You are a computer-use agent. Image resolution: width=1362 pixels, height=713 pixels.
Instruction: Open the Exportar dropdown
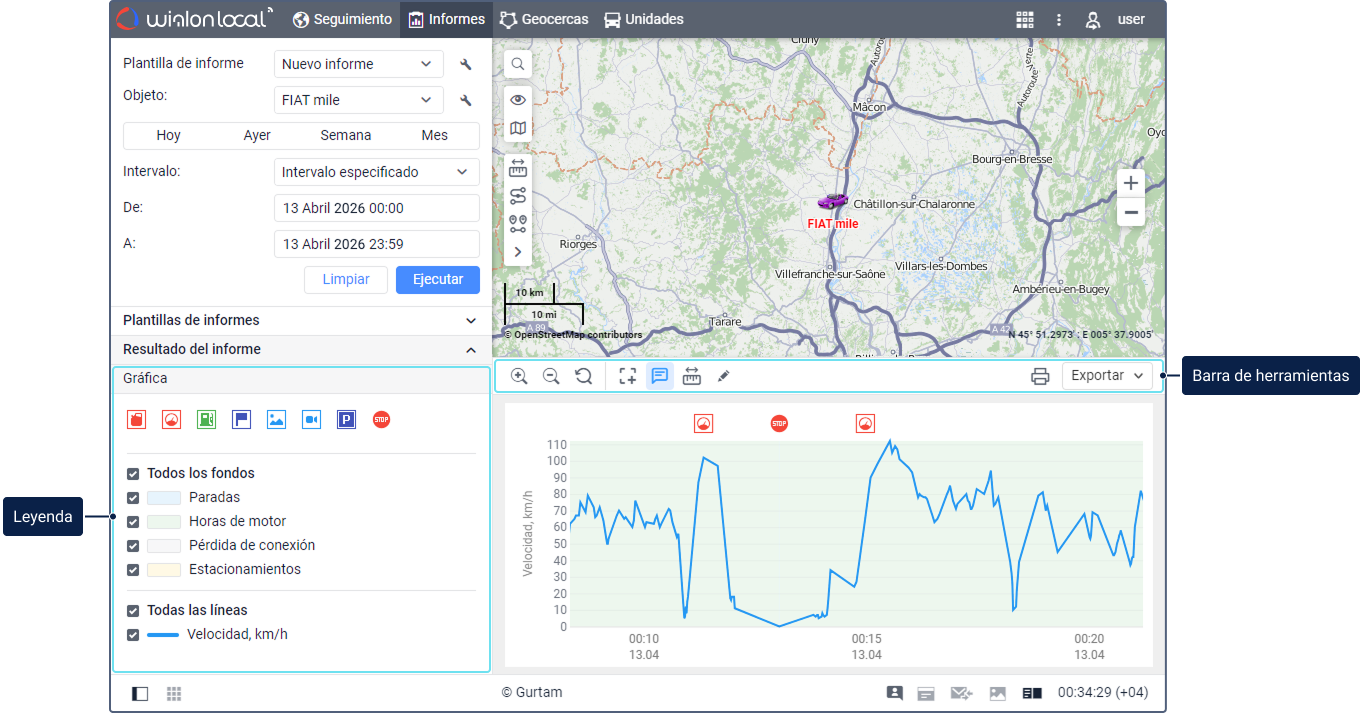(1107, 376)
